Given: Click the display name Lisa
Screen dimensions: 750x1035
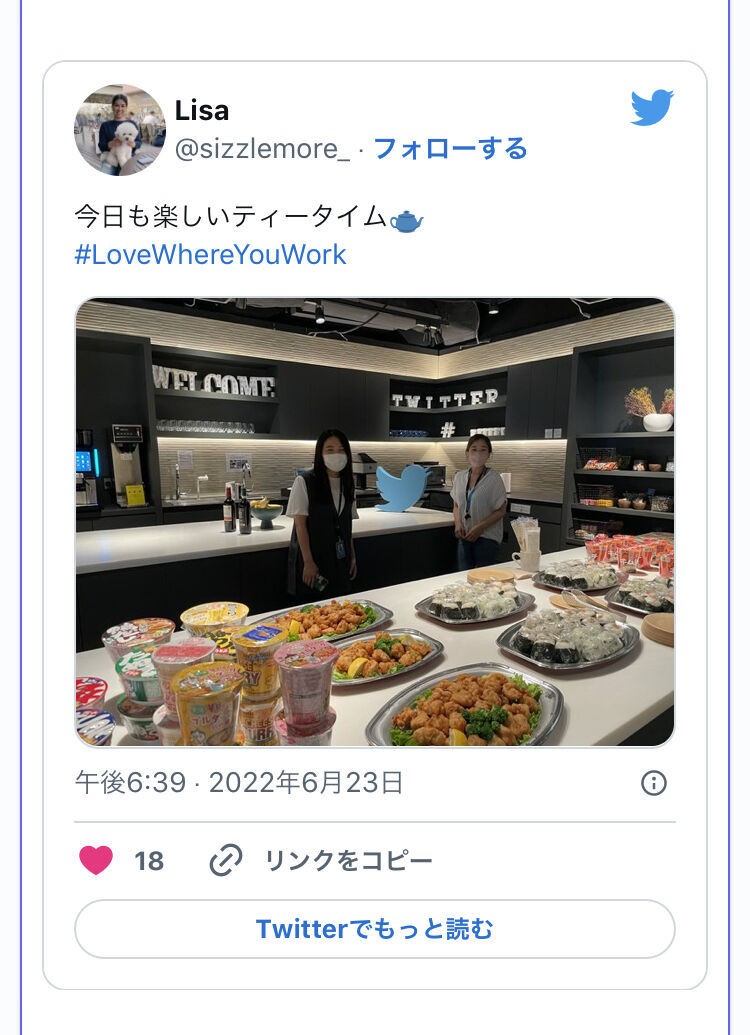Looking at the screenshot, I should tap(201, 110).
